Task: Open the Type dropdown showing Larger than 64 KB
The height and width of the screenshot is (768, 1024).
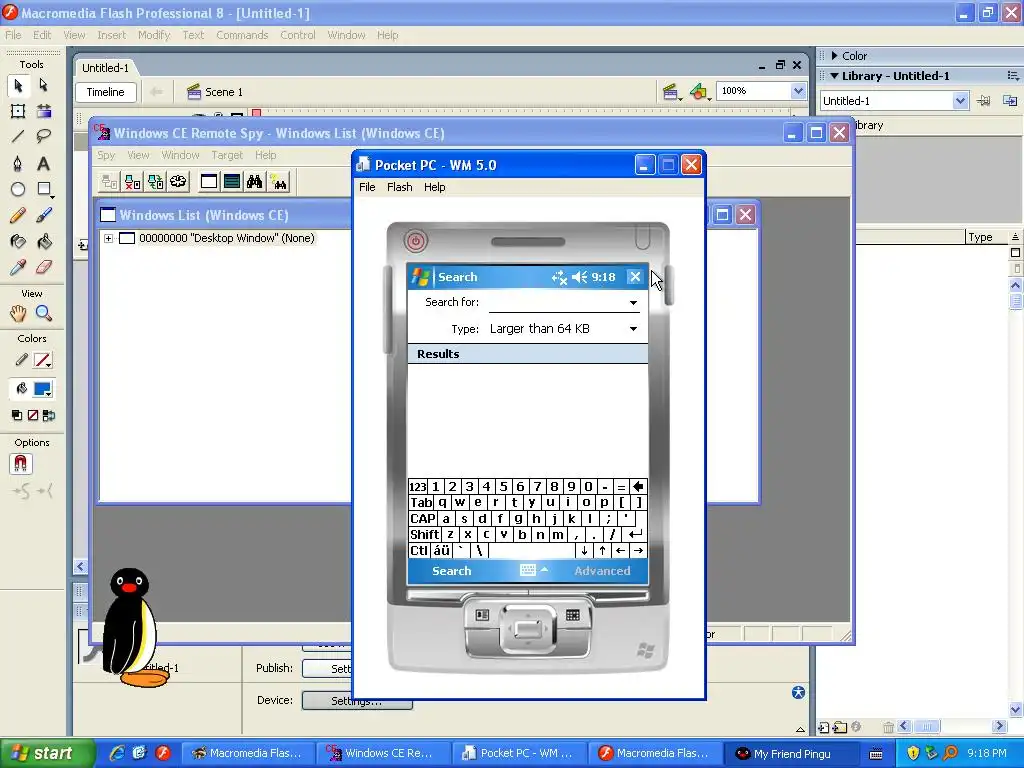Action: [633, 328]
